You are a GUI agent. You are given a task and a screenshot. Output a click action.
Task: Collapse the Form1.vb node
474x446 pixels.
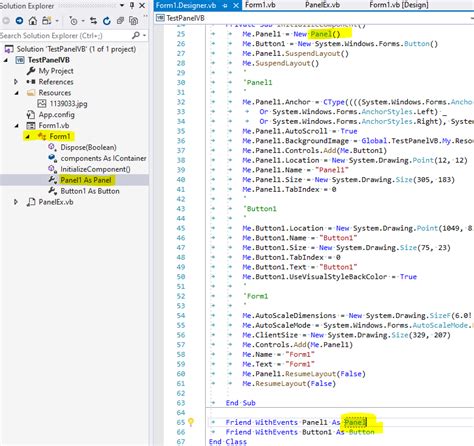pyautogui.click(x=16, y=126)
